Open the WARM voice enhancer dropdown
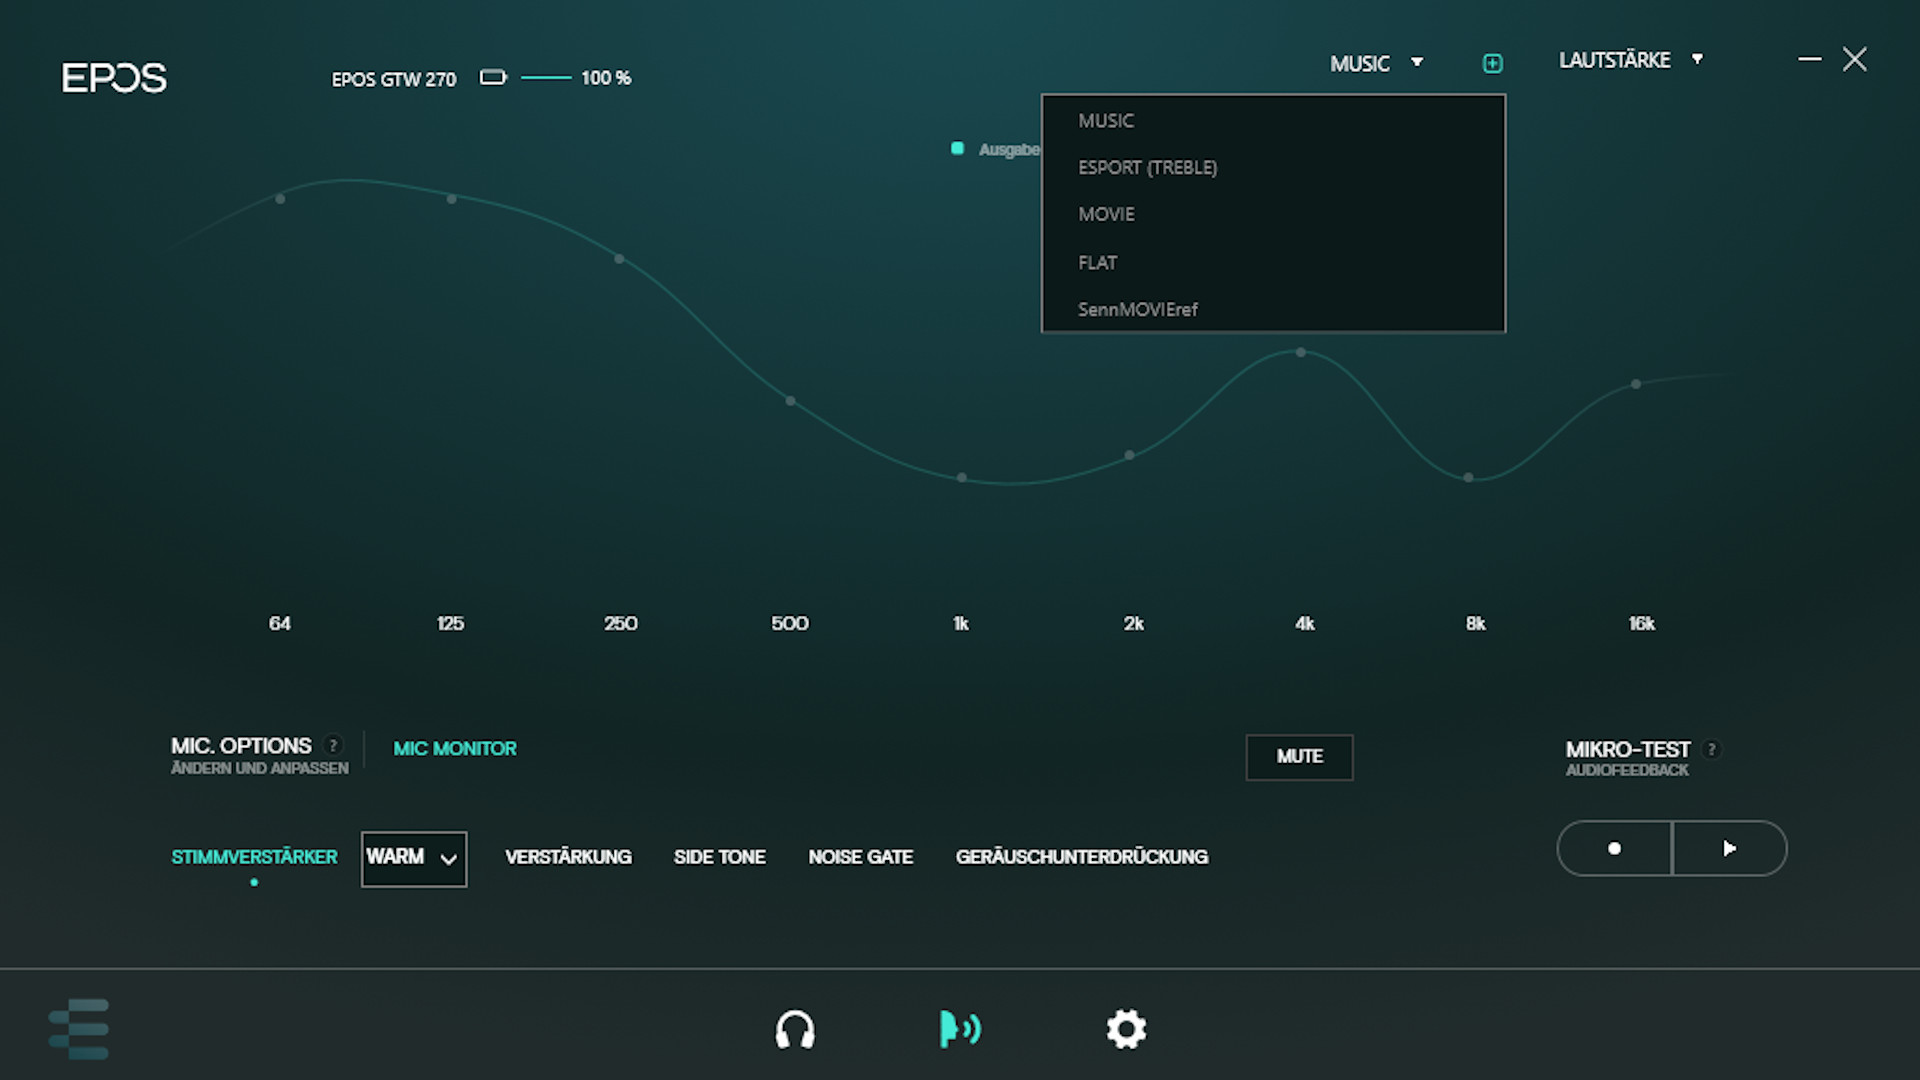The image size is (1920, 1080). (x=414, y=858)
